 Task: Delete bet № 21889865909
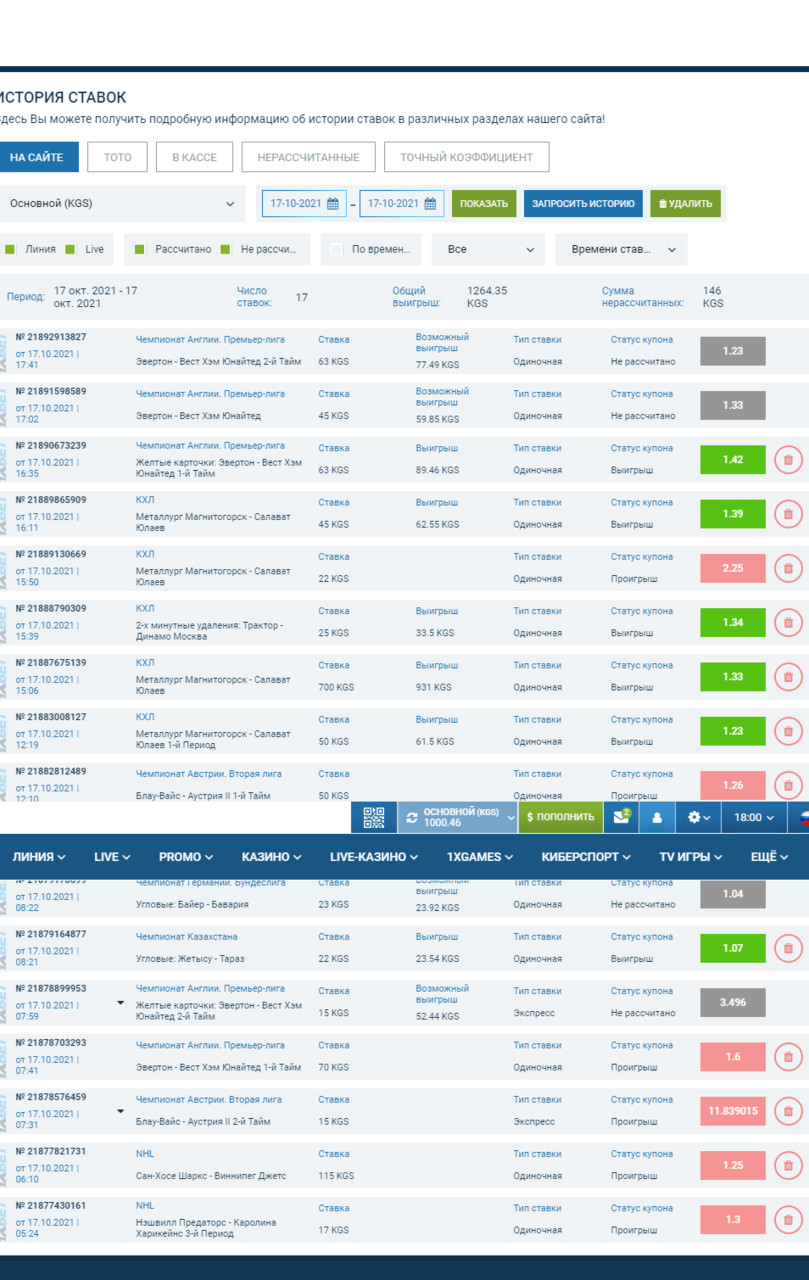coord(788,514)
